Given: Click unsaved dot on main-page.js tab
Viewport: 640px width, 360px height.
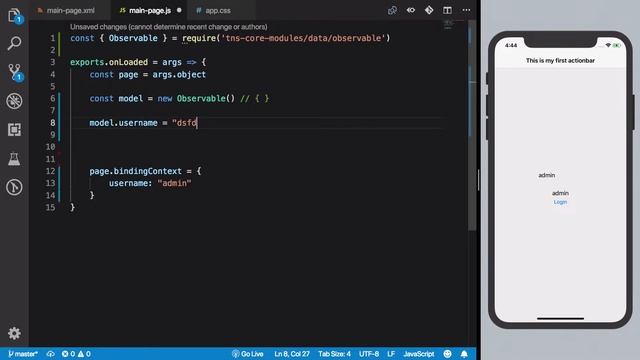Looking at the screenshot, I should coord(179,10).
